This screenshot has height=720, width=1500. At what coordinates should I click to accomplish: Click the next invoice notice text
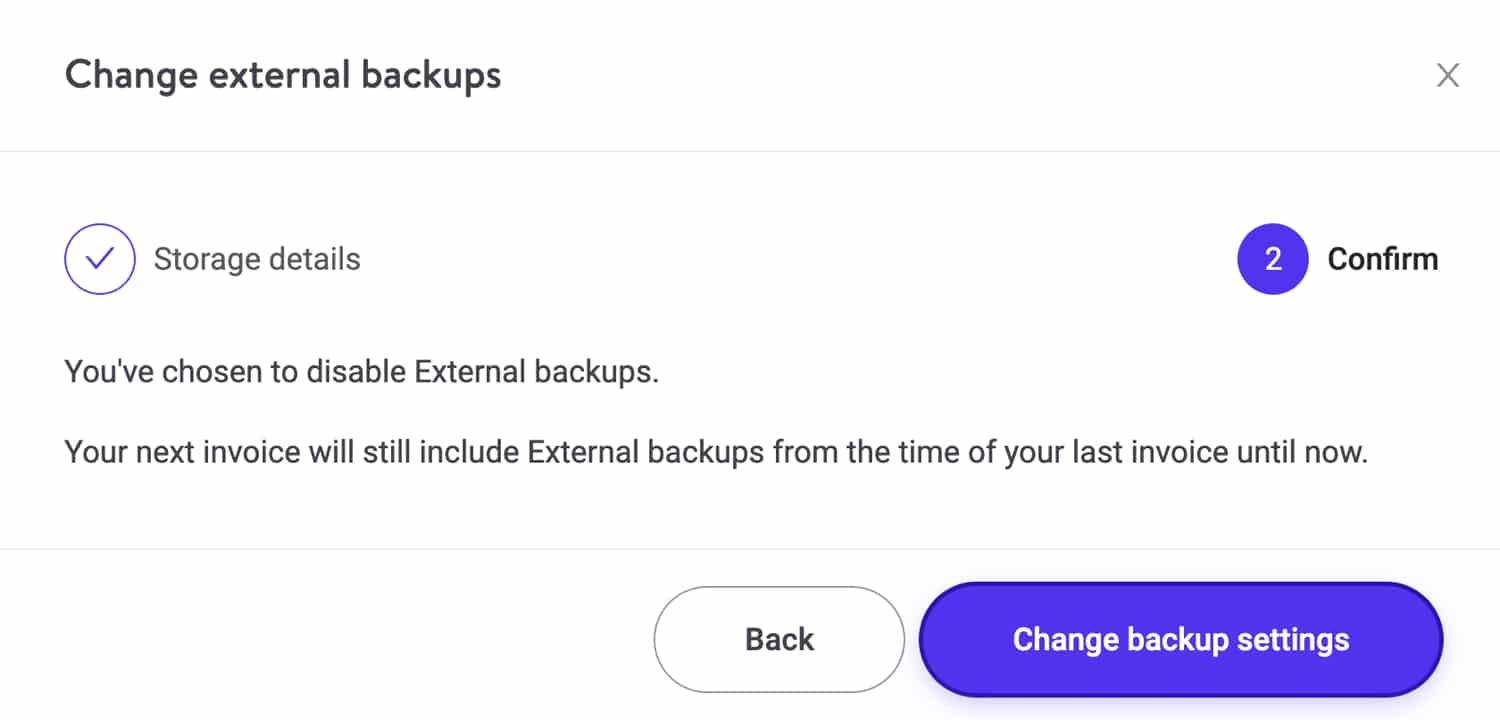point(715,452)
